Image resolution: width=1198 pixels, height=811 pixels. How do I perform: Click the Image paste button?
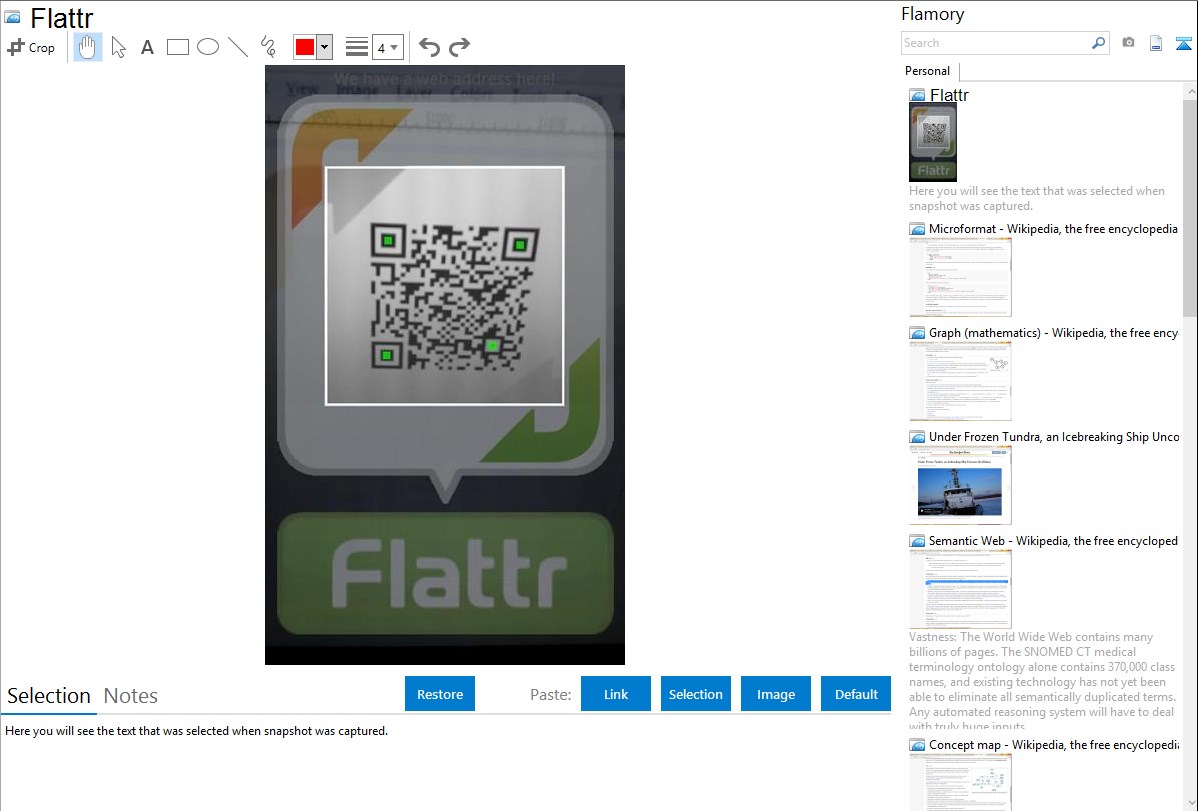(775, 694)
